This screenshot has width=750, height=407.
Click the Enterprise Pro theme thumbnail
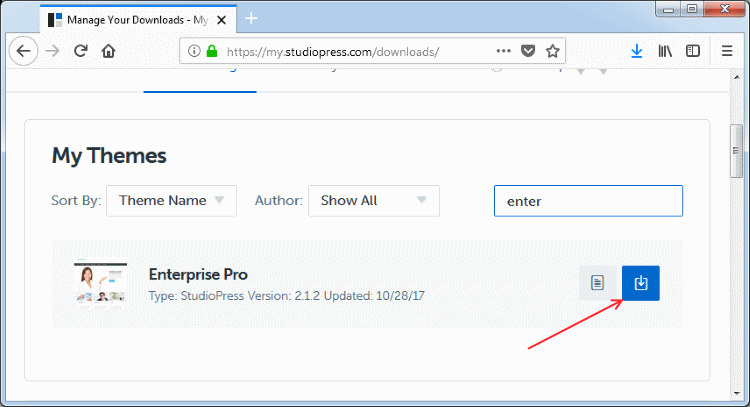[x=100, y=283]
